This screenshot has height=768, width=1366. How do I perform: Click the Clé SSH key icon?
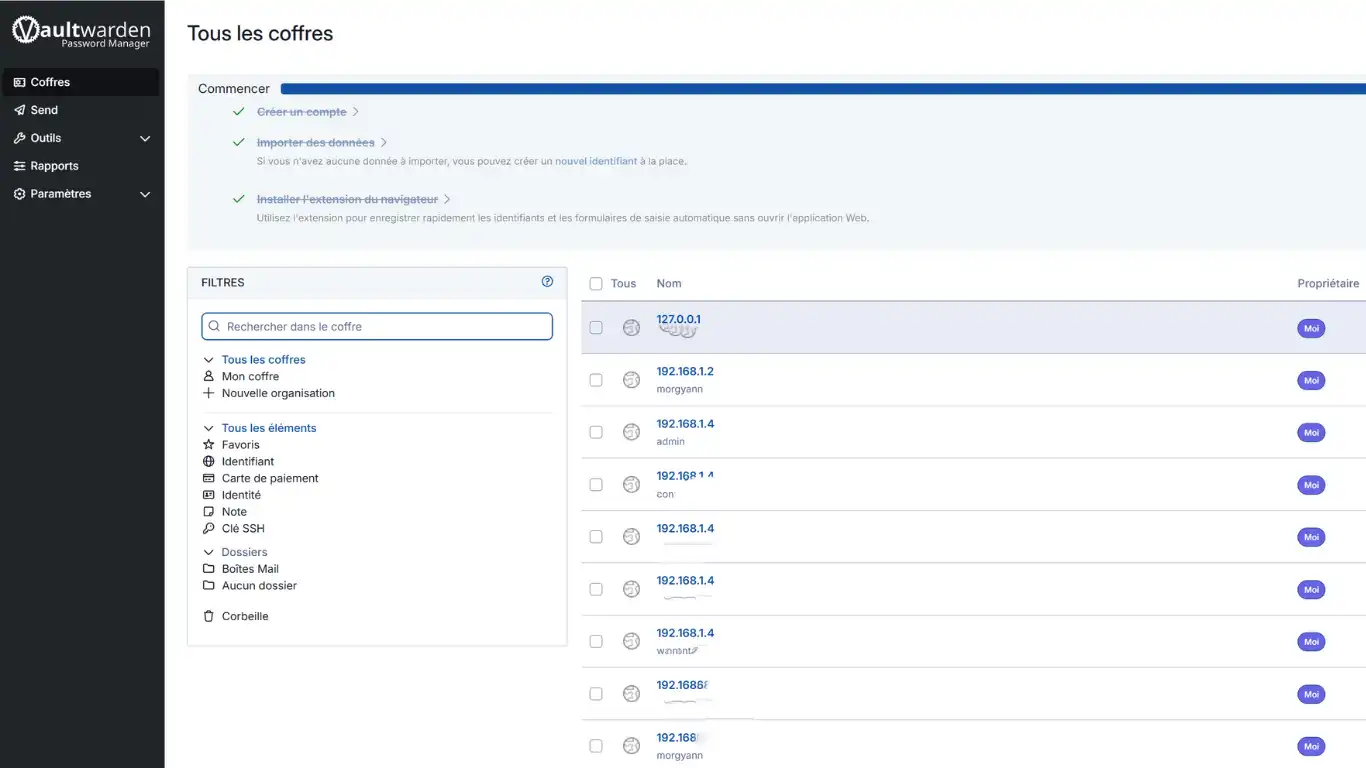(209, 529)
